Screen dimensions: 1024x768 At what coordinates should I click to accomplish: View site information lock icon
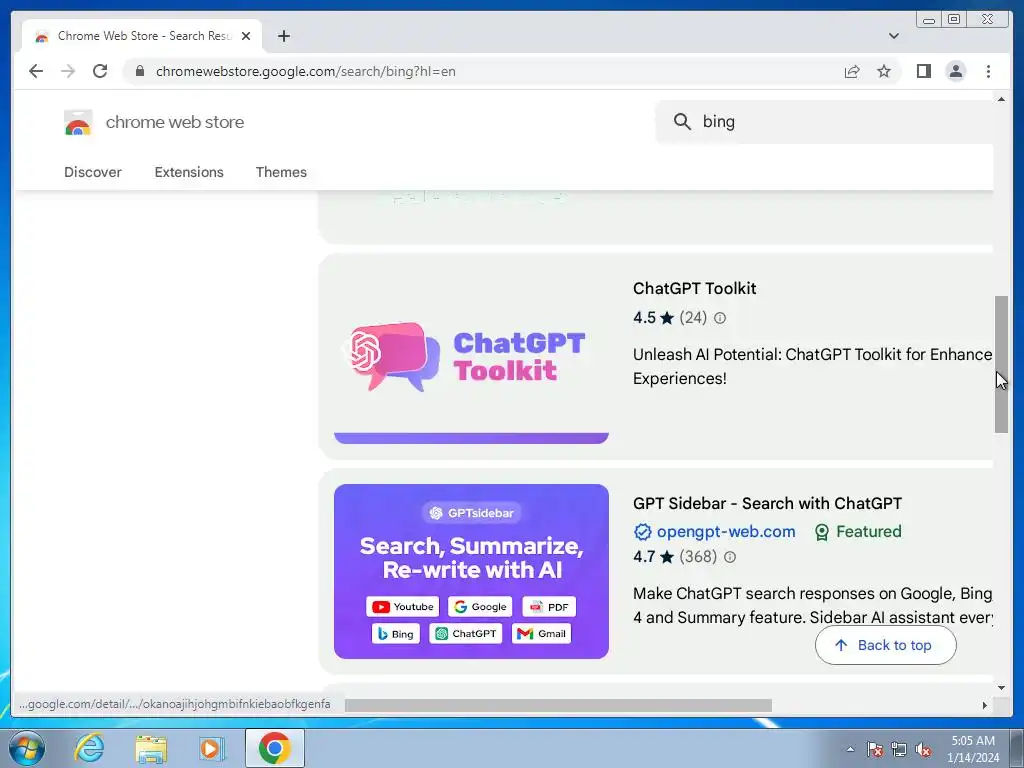pyautogui.click(x=140, y=71)
